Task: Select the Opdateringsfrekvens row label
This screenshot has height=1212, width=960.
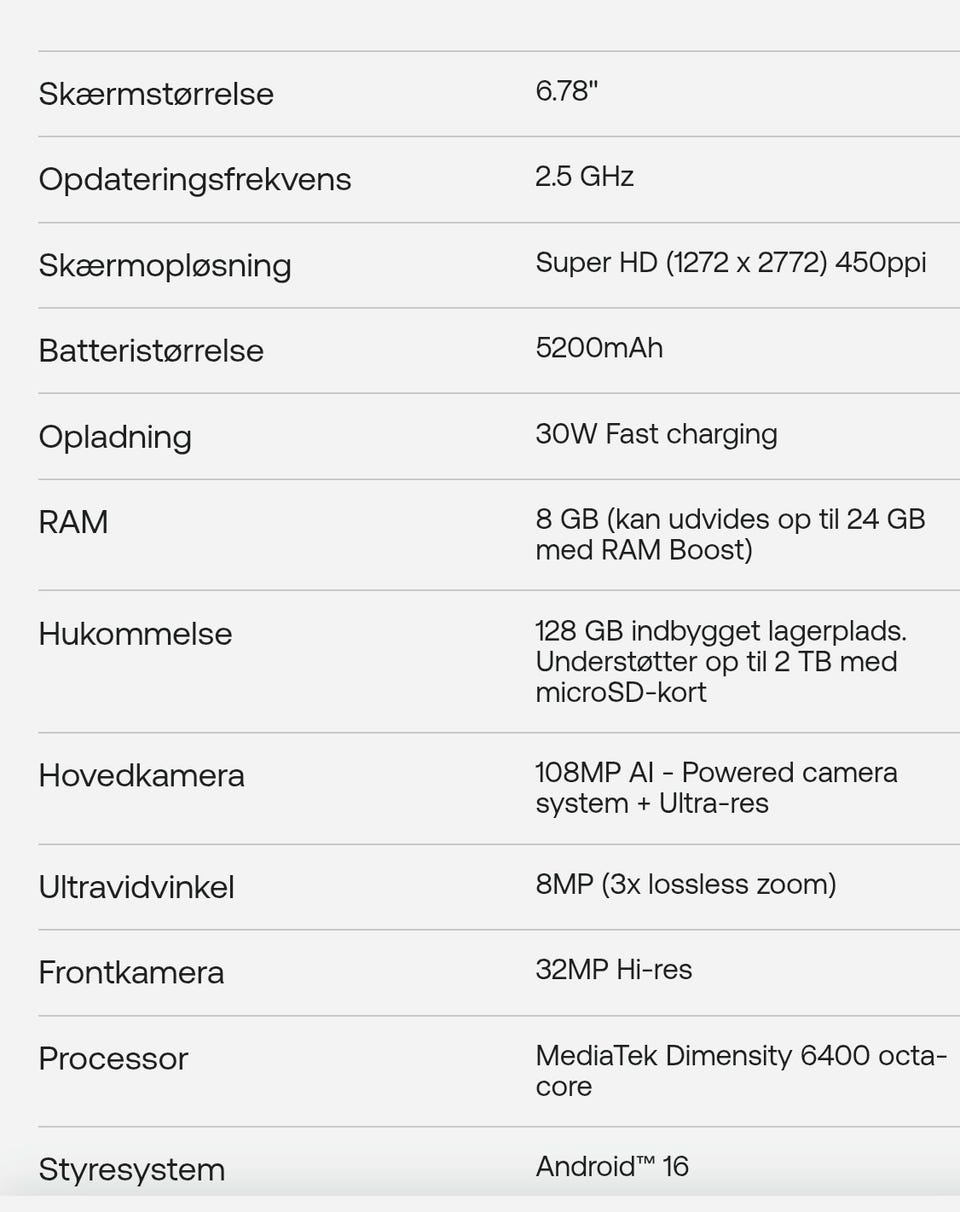Action: pyautogui.click(x=195, y=180)
